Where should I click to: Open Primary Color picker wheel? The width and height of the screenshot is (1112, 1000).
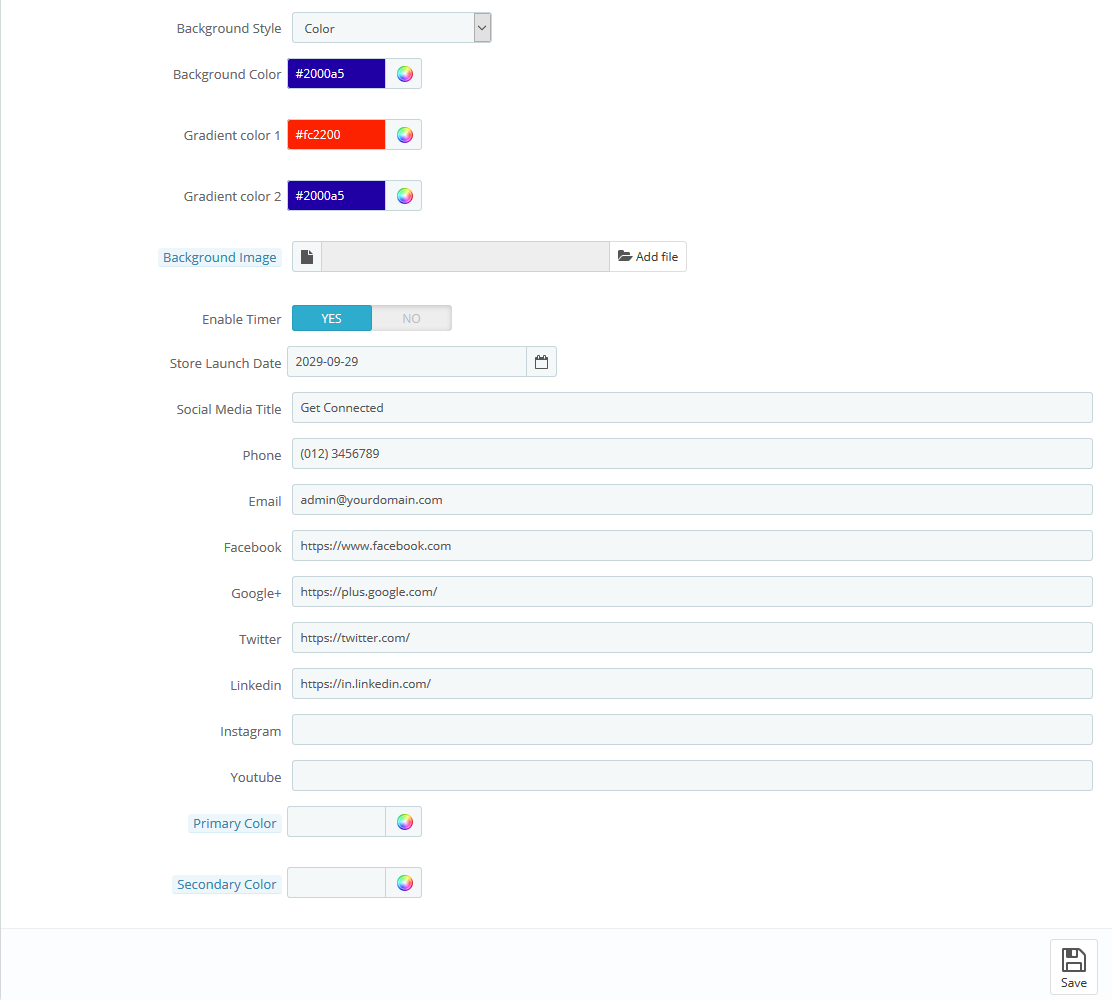404,822
